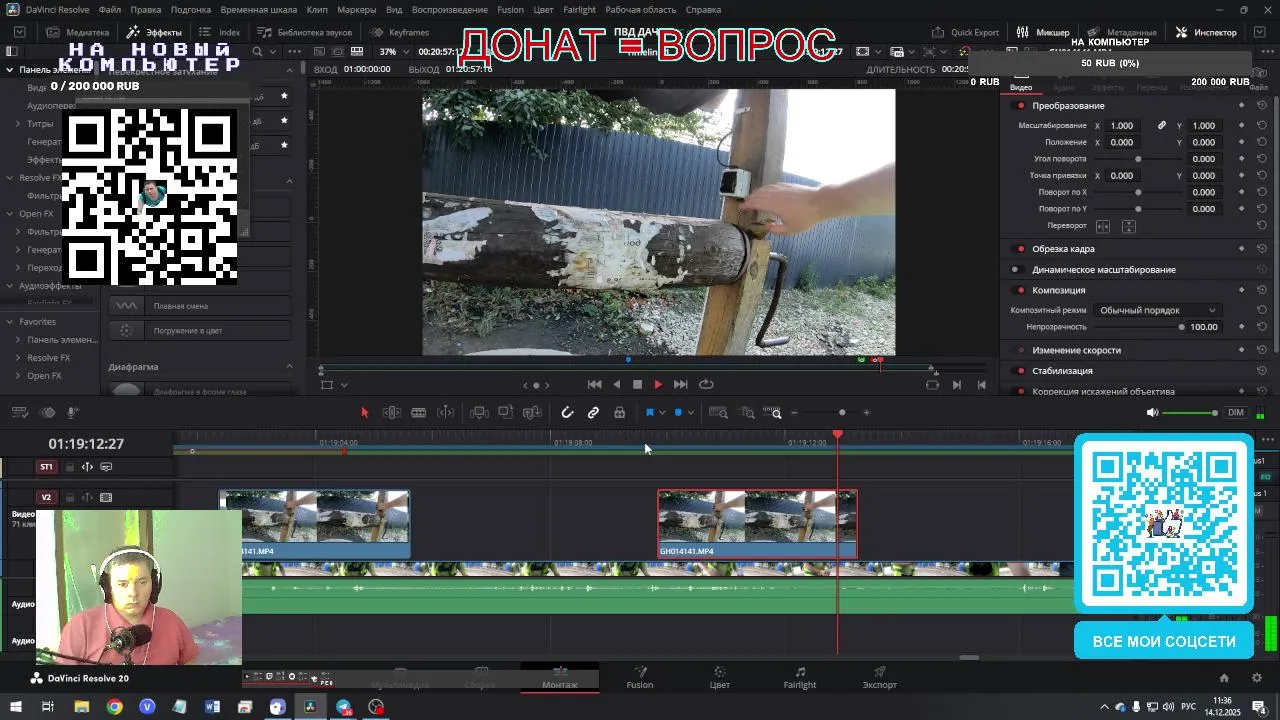Open the Файл menu
Image resolution: width=1280 pixels, height=720 pixels.
pos(110,9)
